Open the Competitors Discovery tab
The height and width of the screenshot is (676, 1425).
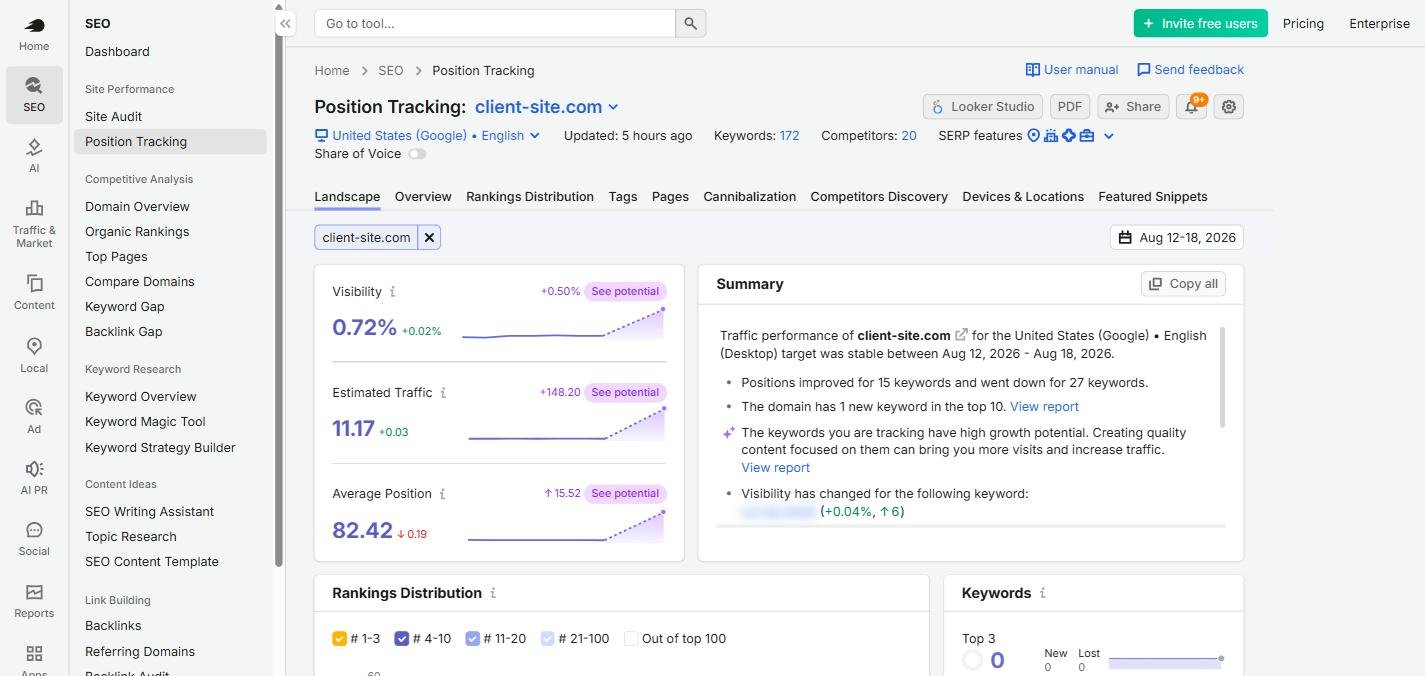879,197
